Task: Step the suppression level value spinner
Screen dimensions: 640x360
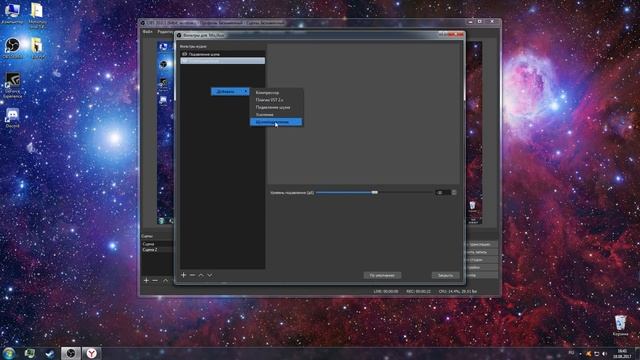Action: click(x=454, y=192)
